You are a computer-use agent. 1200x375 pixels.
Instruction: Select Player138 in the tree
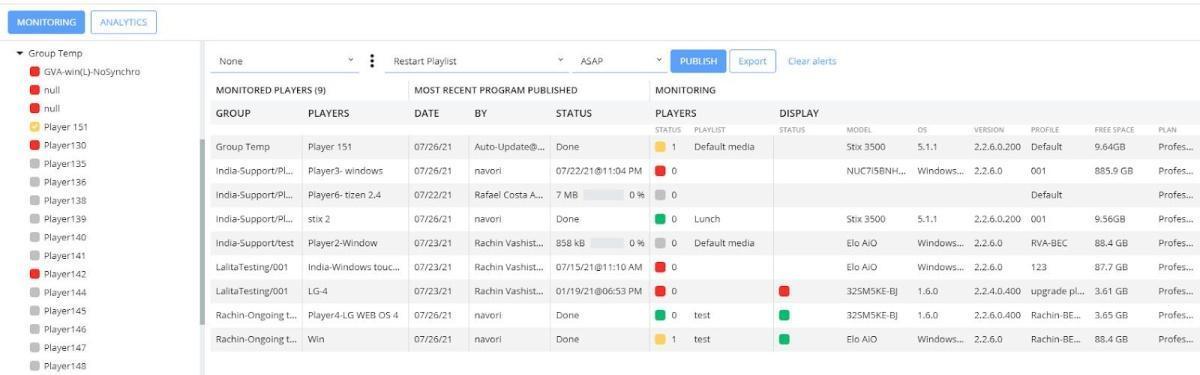(64, 200)
